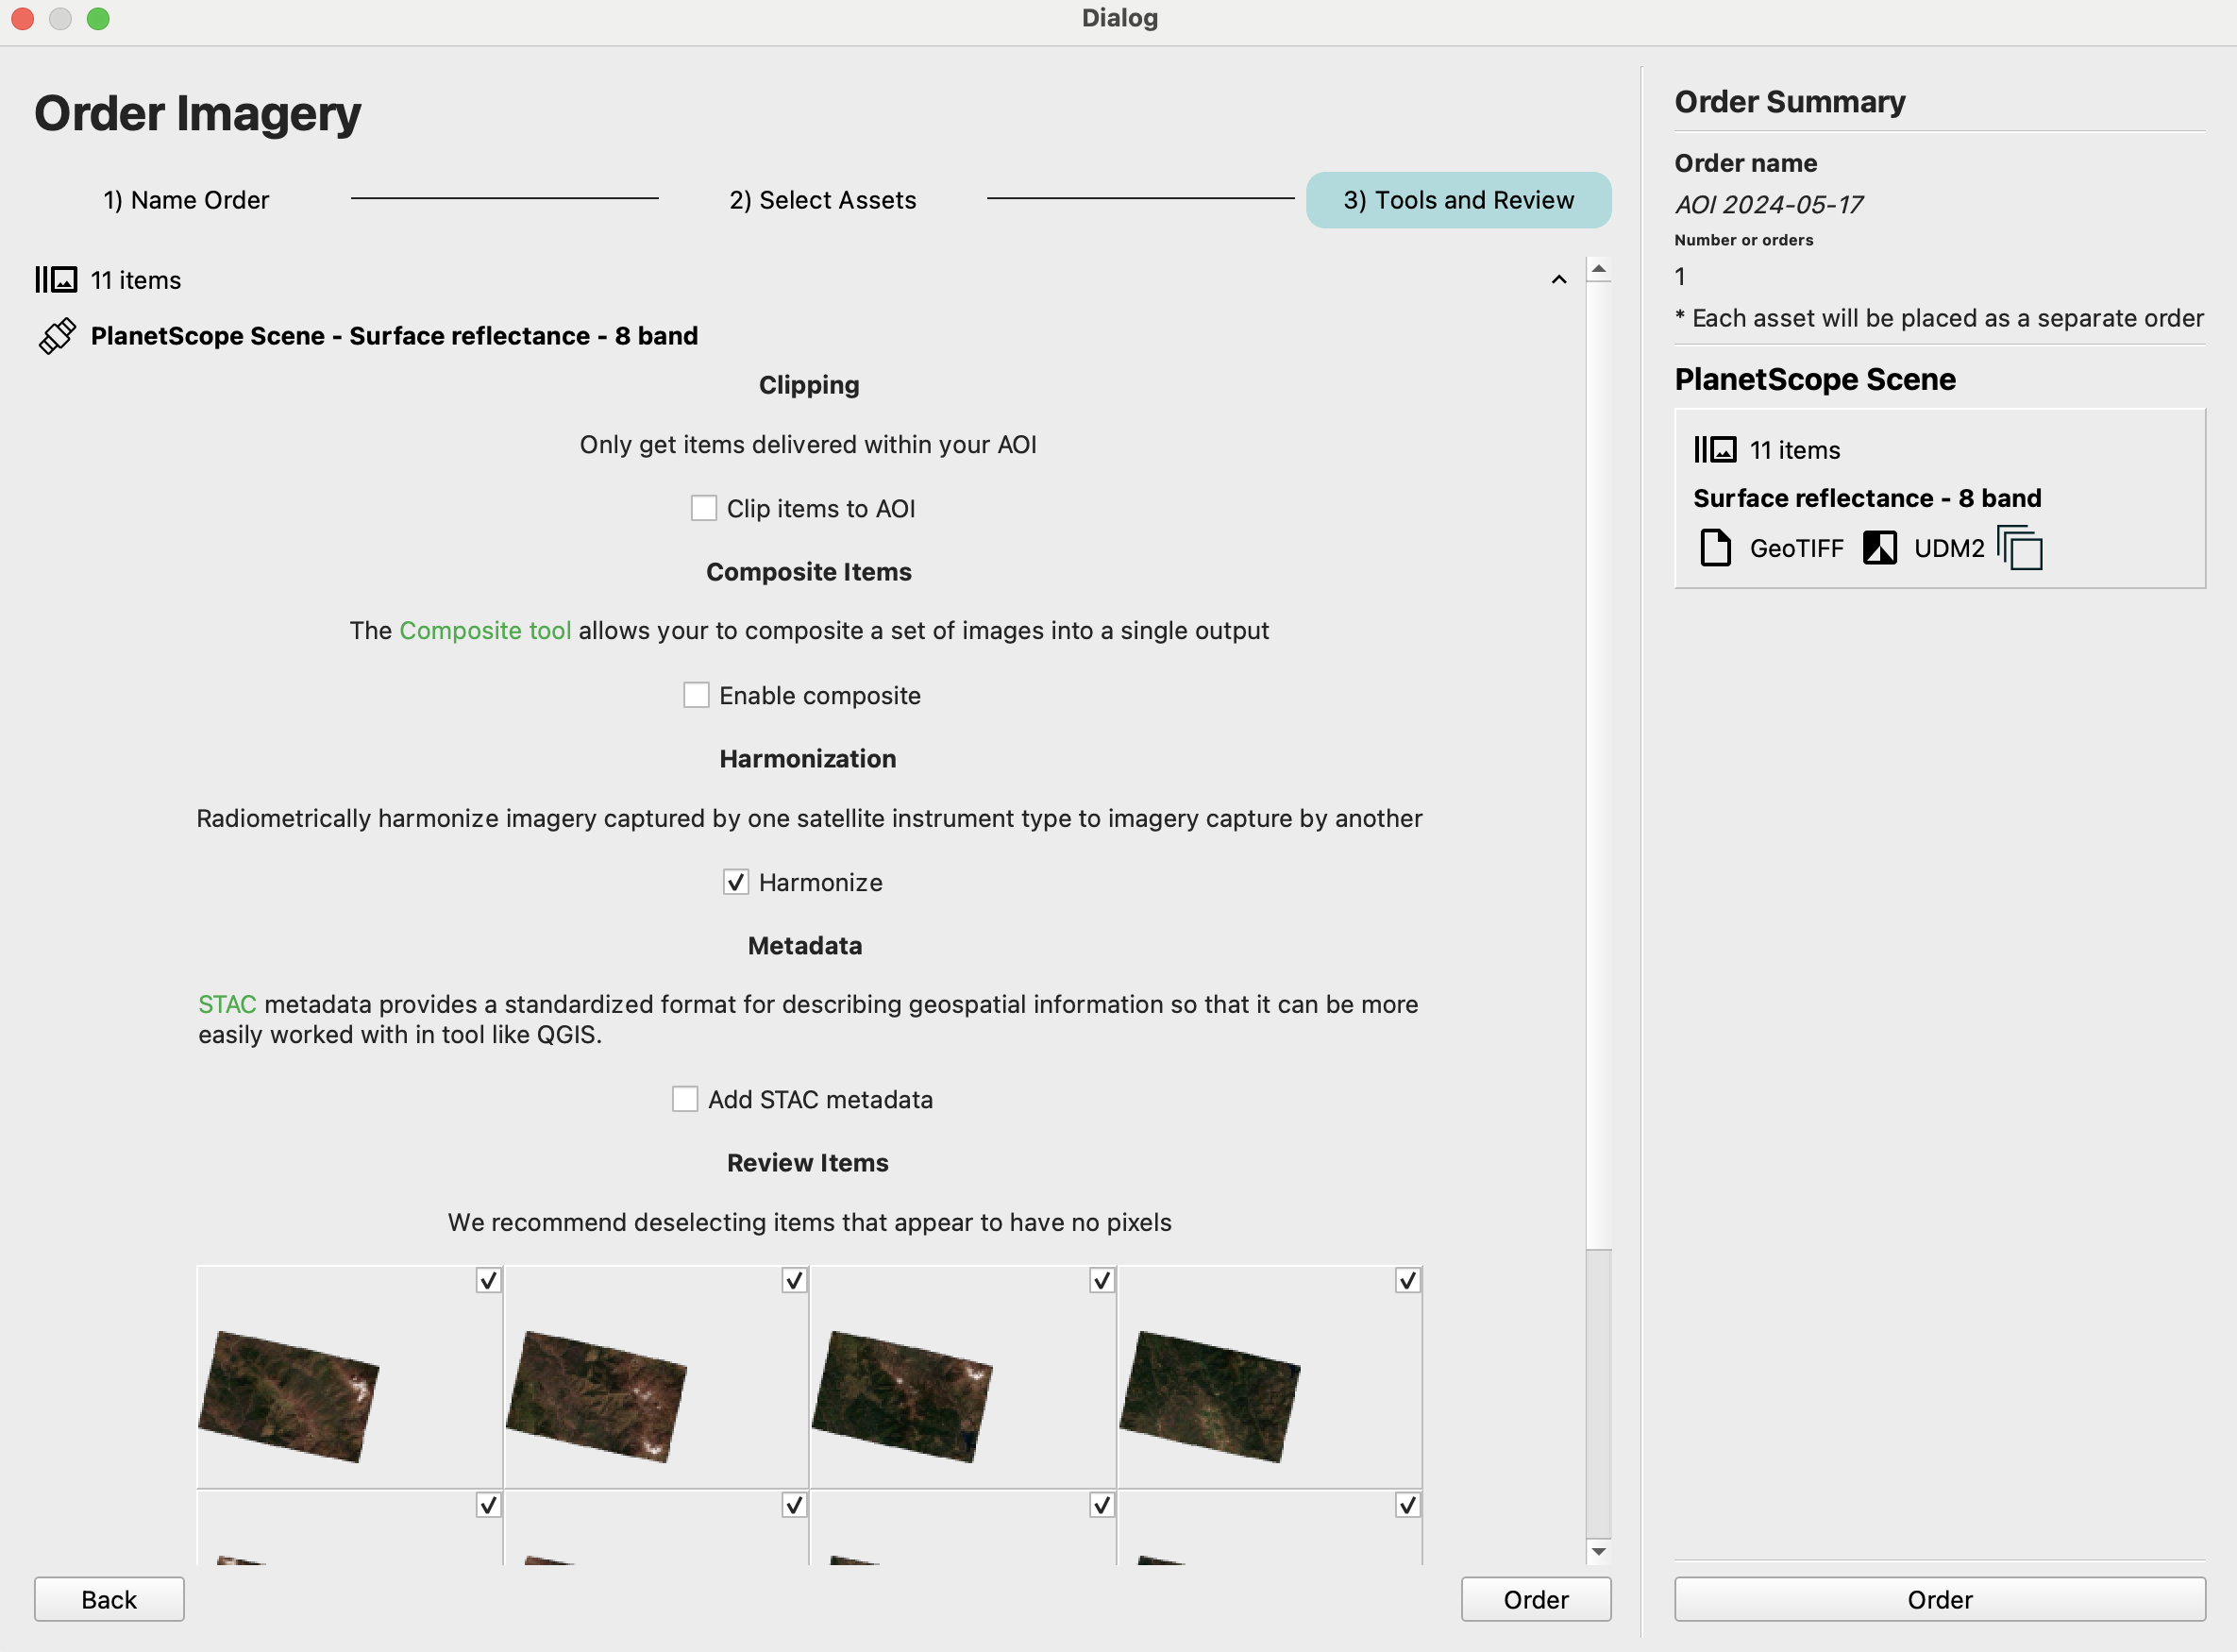Click the Harmonization section heading

pos(807,759)
